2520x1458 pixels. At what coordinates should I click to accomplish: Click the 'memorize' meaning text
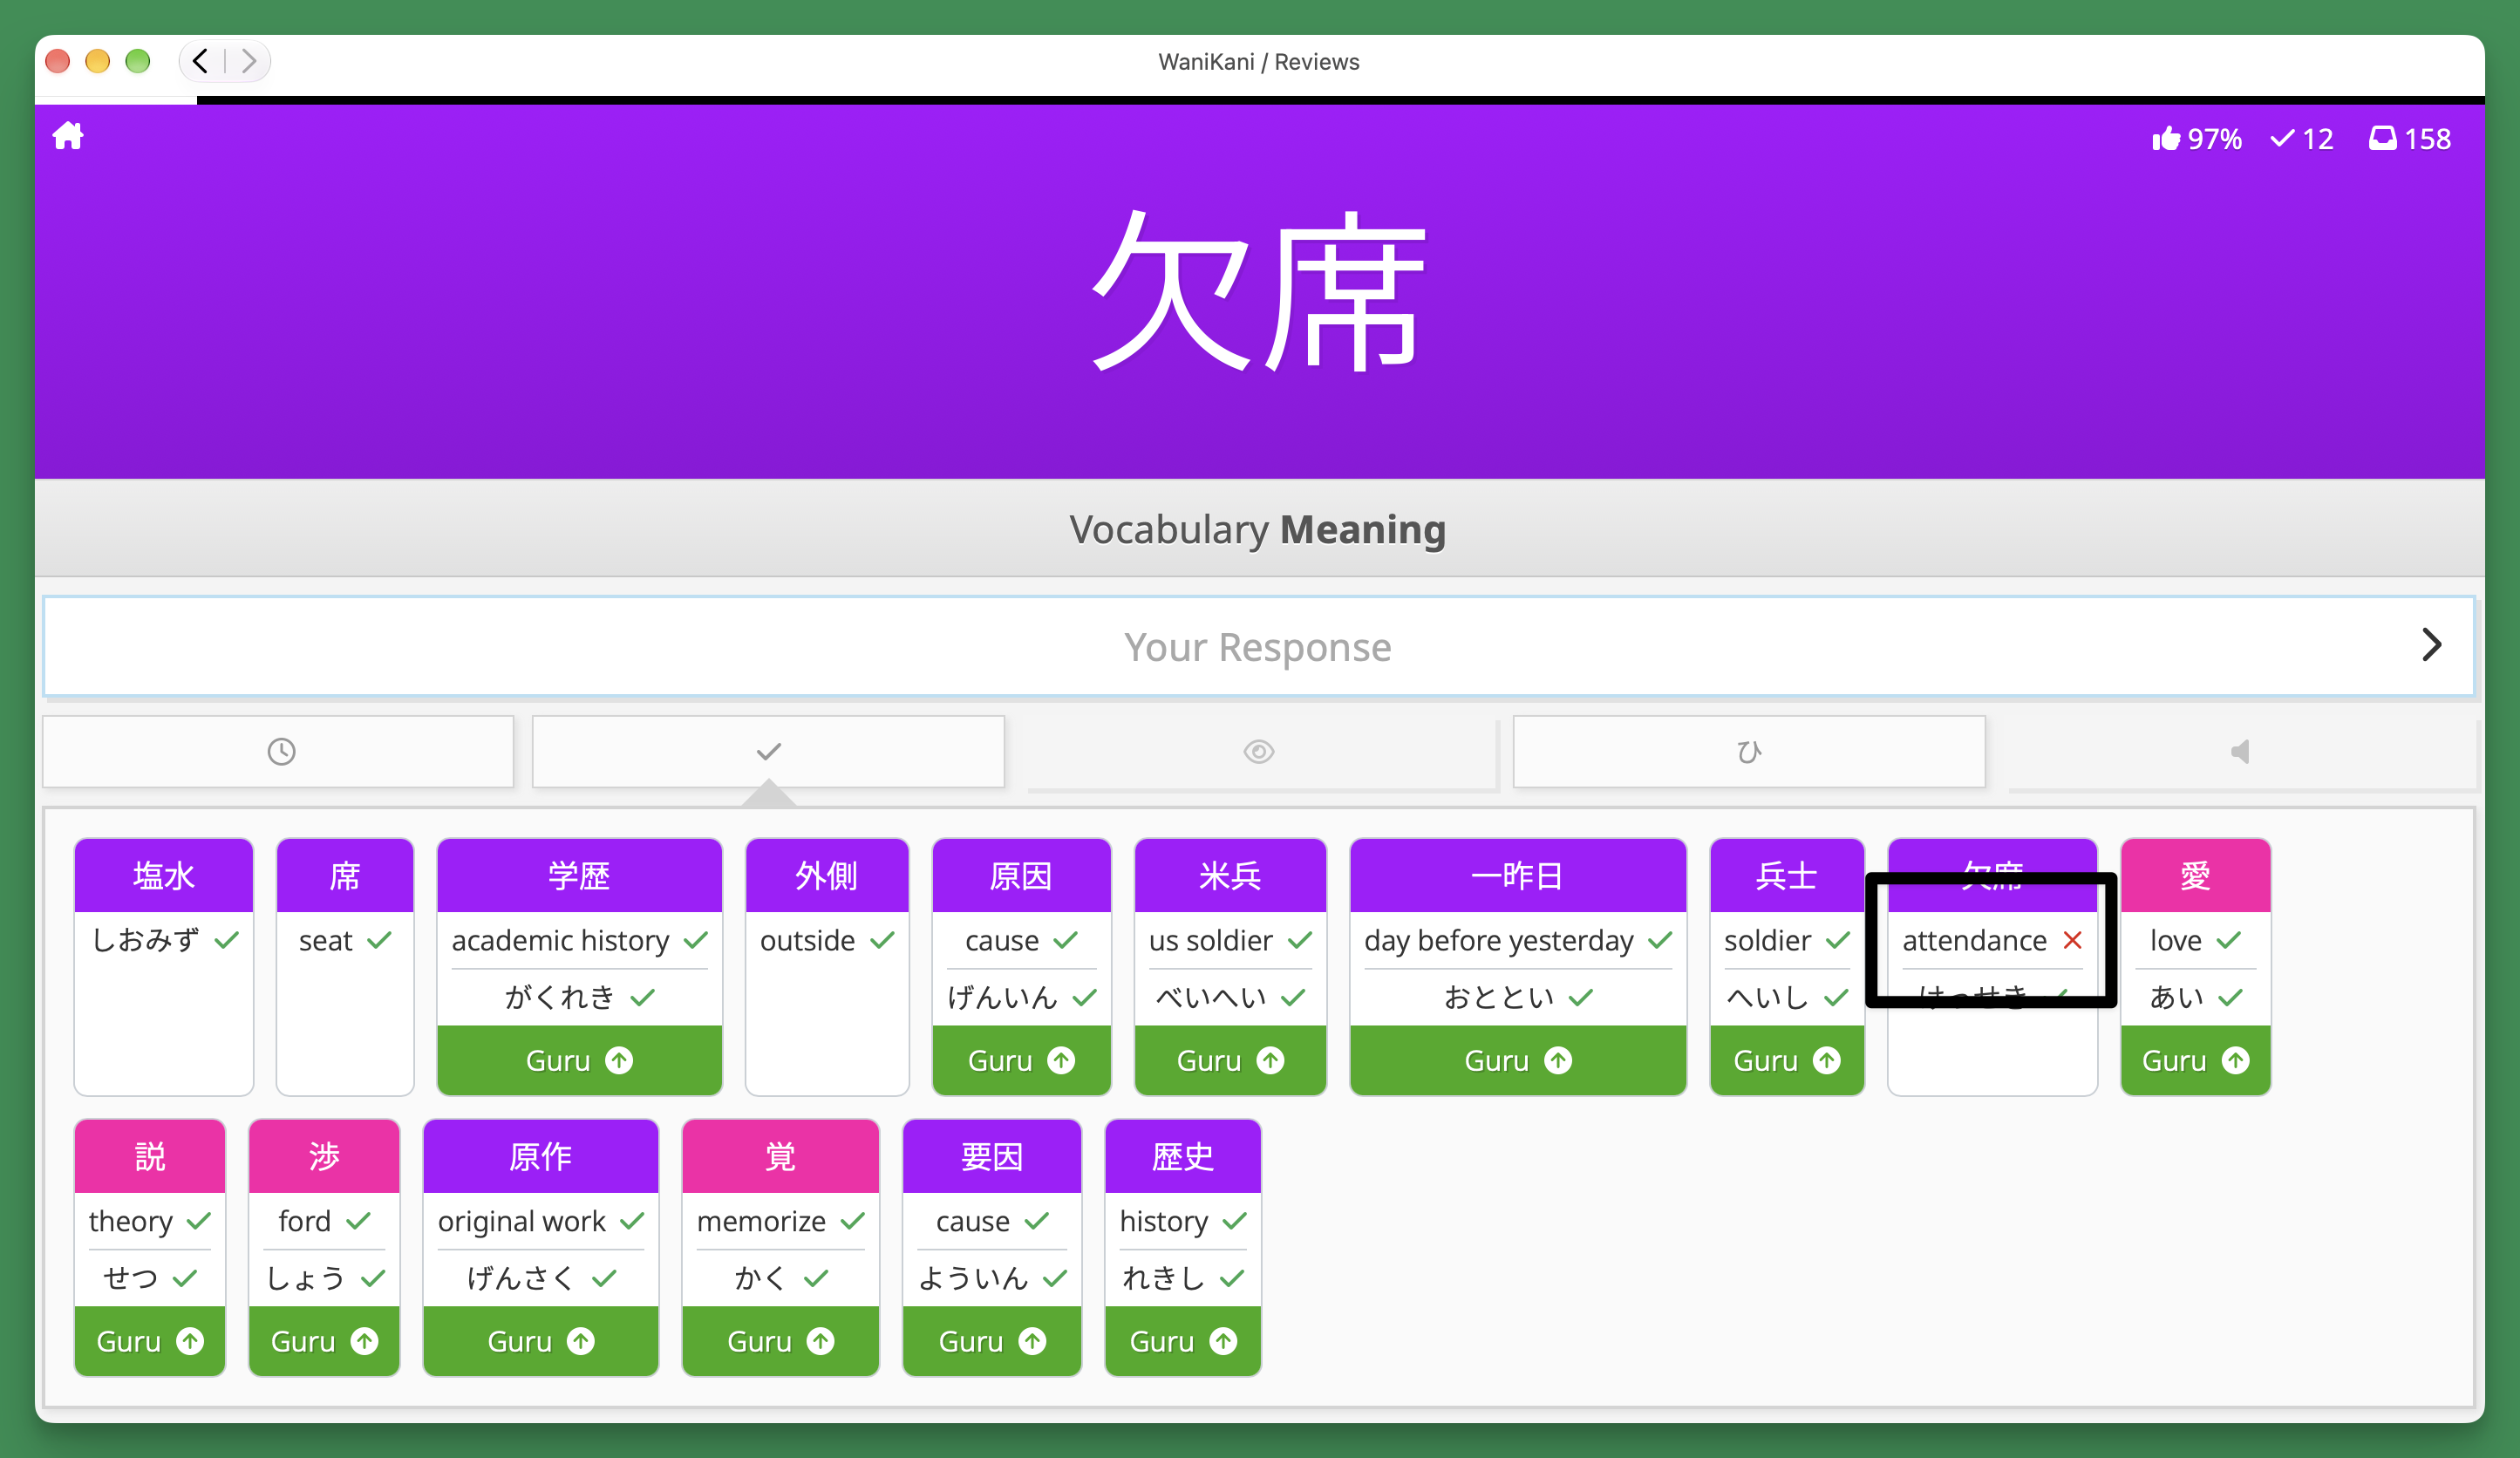761,1222
